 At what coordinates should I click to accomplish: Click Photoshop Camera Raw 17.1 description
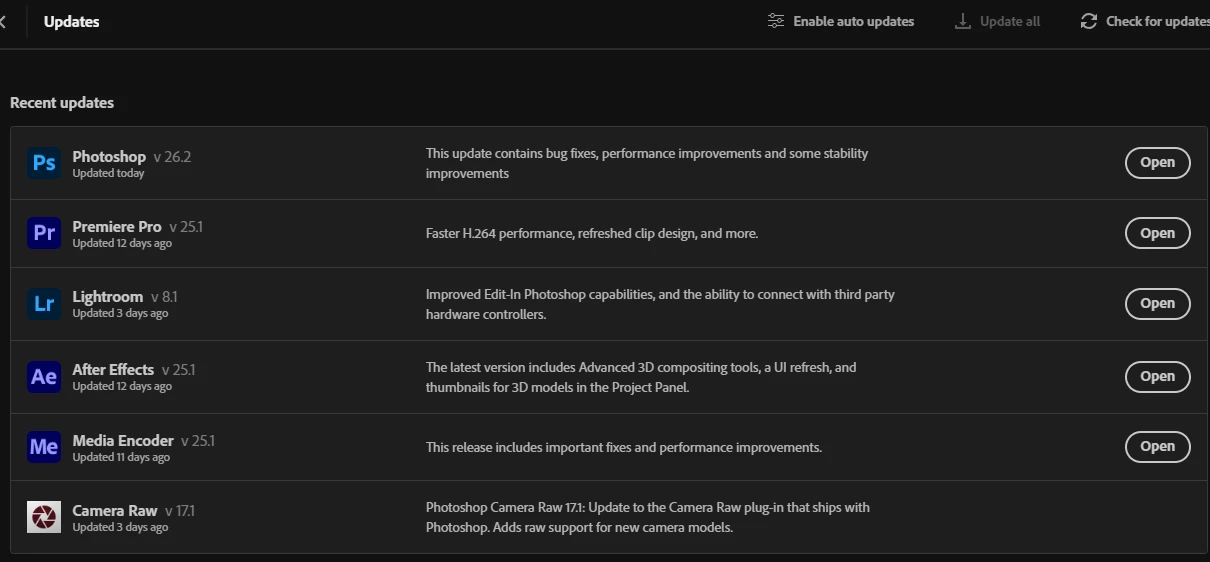click(x=648, y=517)
